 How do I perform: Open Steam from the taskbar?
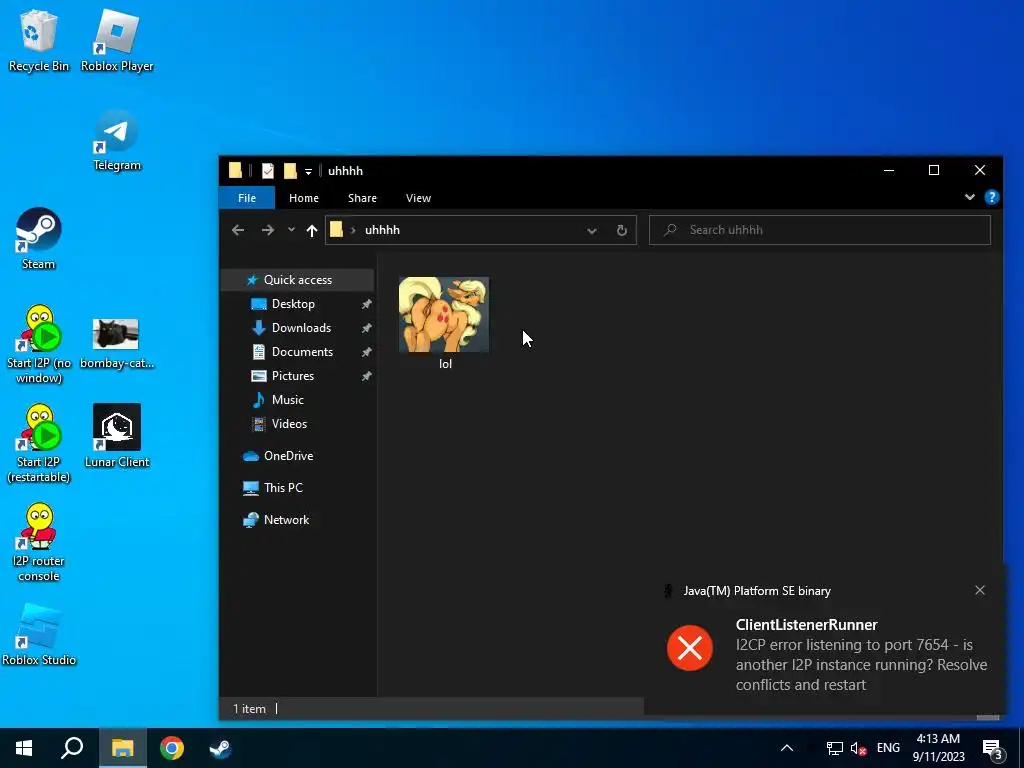tap(220, 748)
